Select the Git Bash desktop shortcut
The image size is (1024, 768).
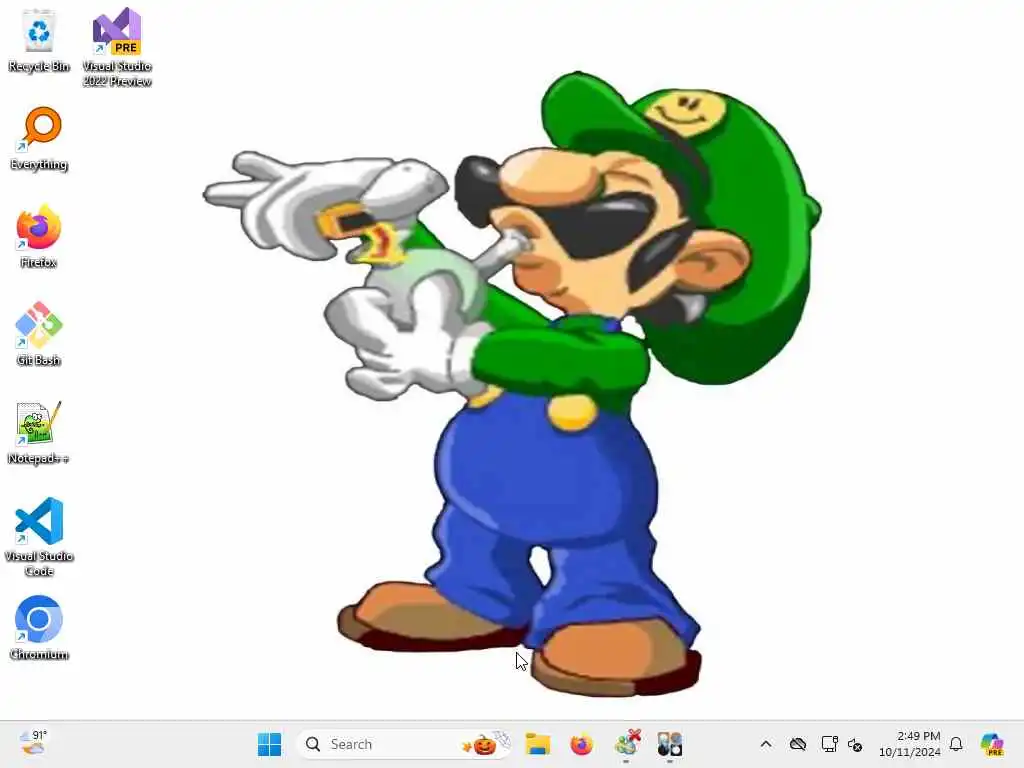(39, 334)
